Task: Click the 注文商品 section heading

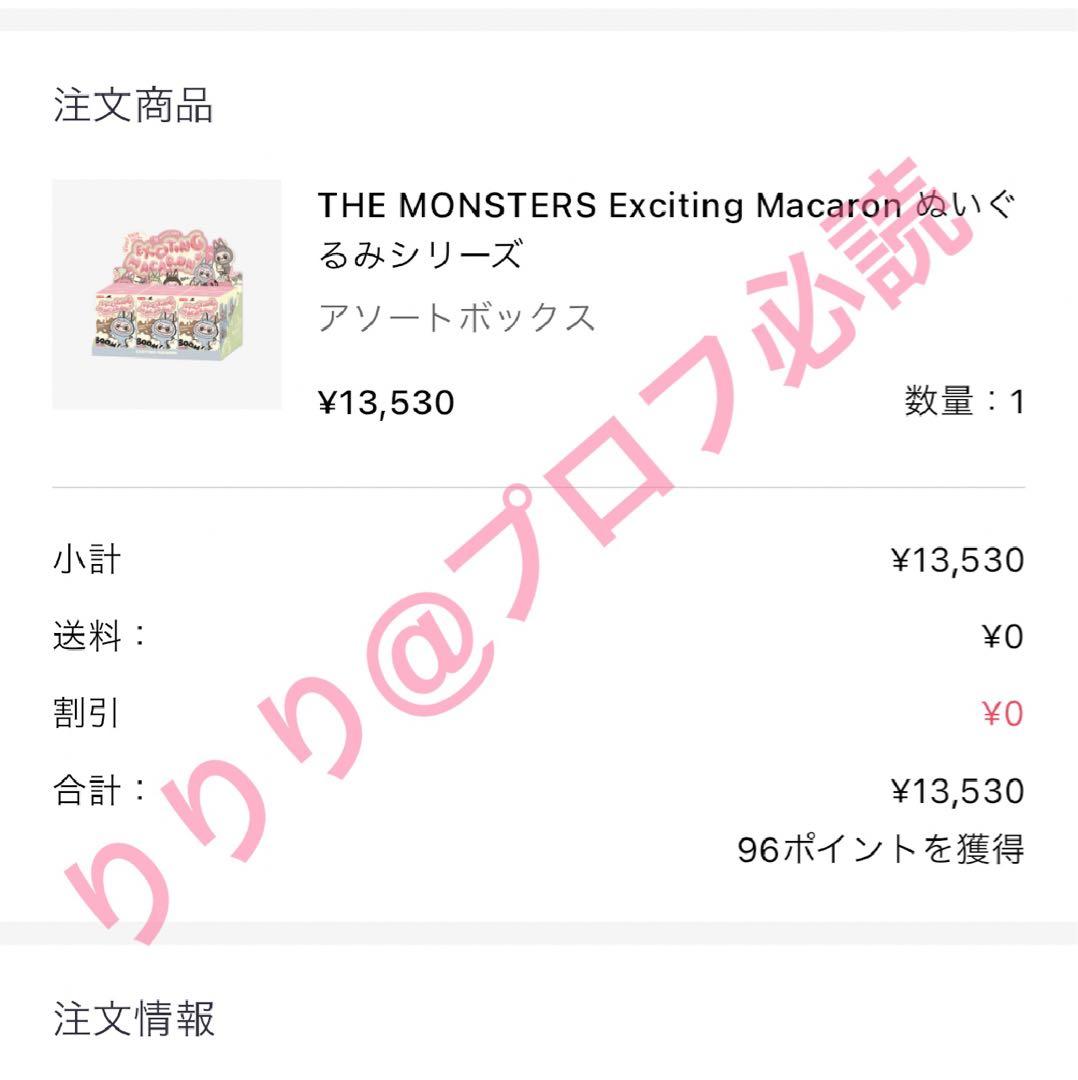Action: 133,105
